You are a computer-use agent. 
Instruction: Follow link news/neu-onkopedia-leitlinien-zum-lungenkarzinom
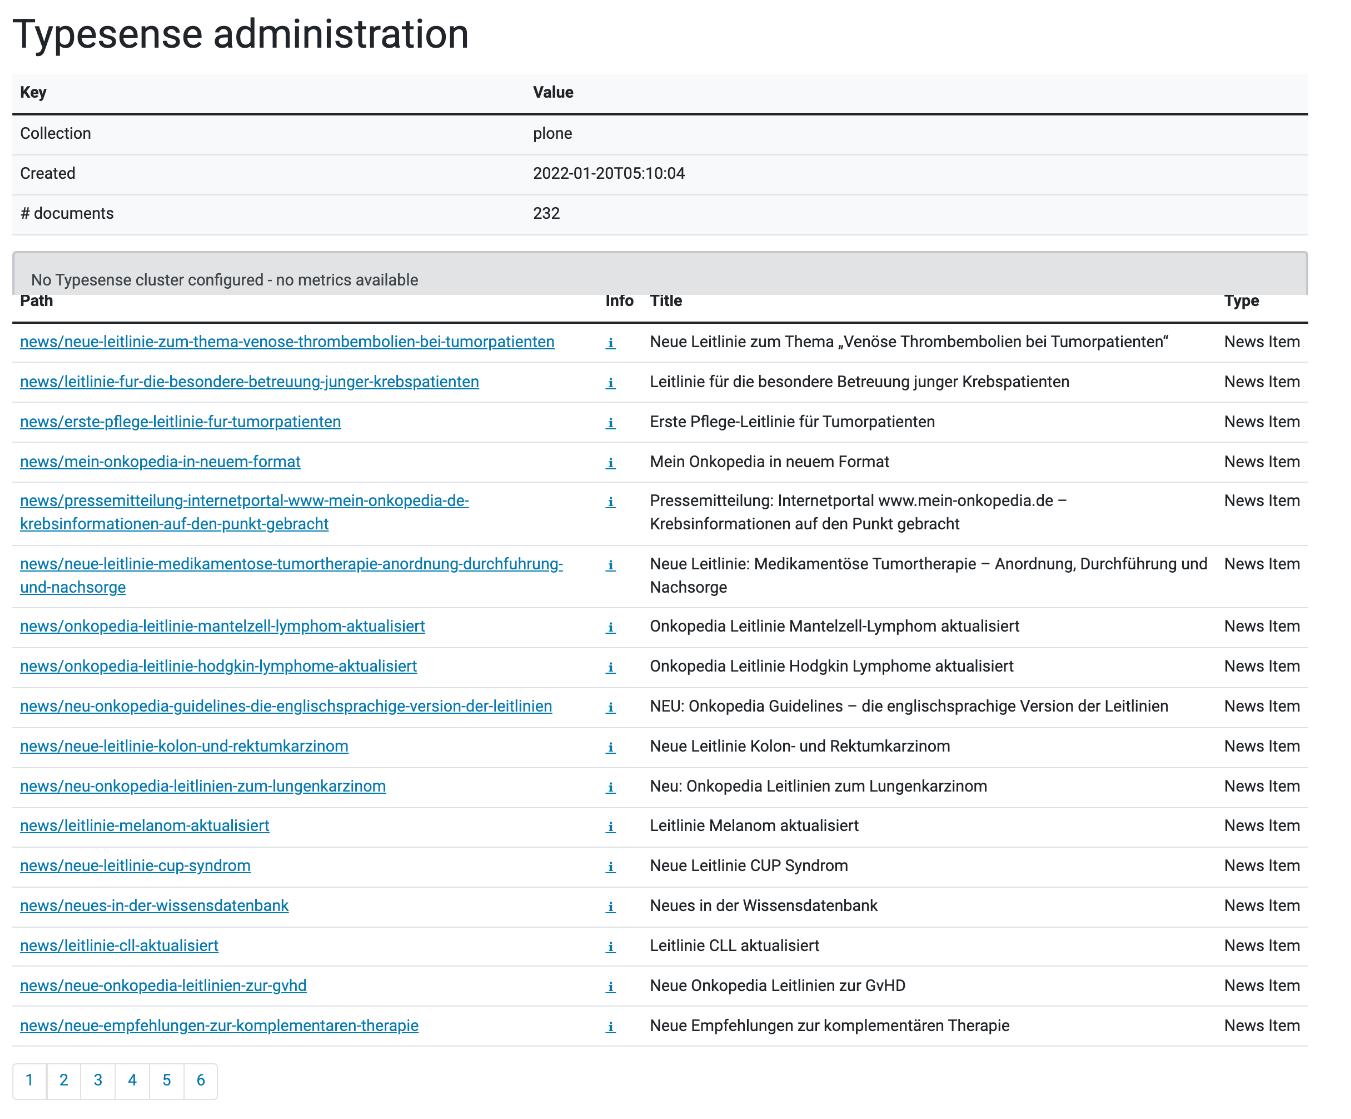click(x=203, y=786)
